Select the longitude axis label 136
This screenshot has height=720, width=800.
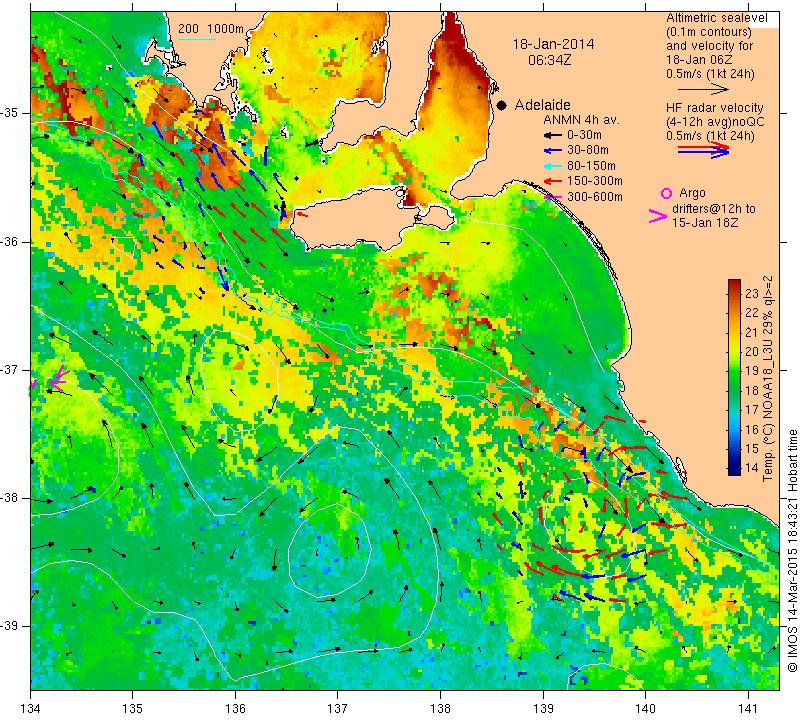click(235, 709)
